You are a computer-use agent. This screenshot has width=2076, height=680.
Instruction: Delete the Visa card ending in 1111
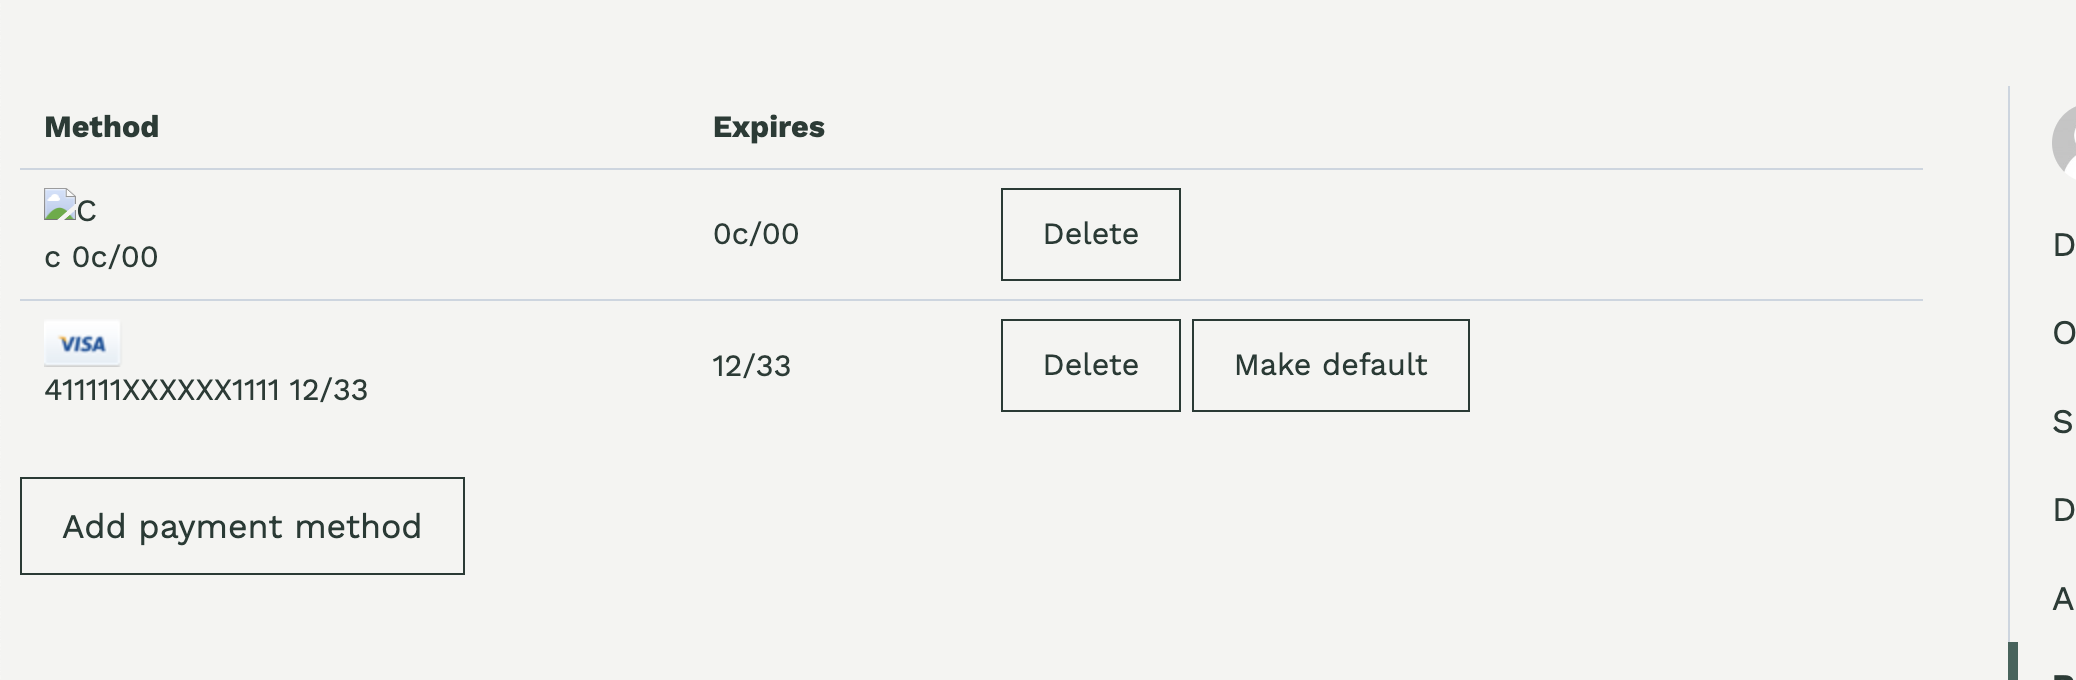point(1090,365)
